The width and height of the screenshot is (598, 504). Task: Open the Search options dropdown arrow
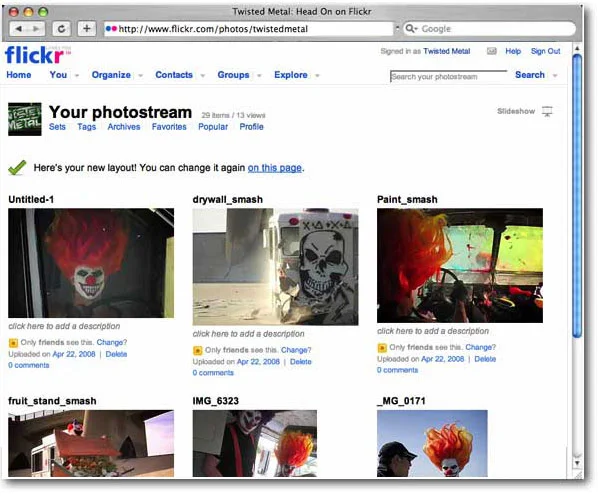coord(555,75)
